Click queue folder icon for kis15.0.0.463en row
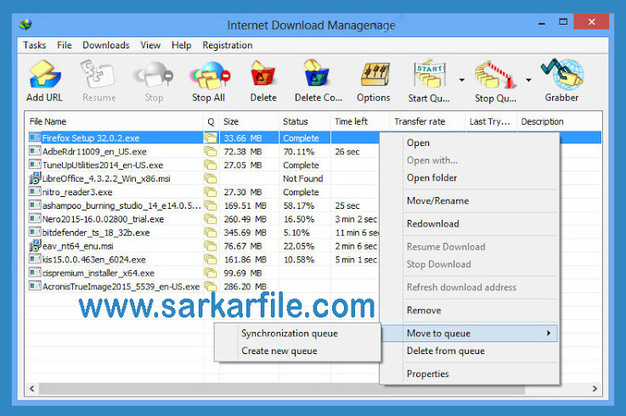The height and width of the screenshot is (416, 626). pos(210,260)
